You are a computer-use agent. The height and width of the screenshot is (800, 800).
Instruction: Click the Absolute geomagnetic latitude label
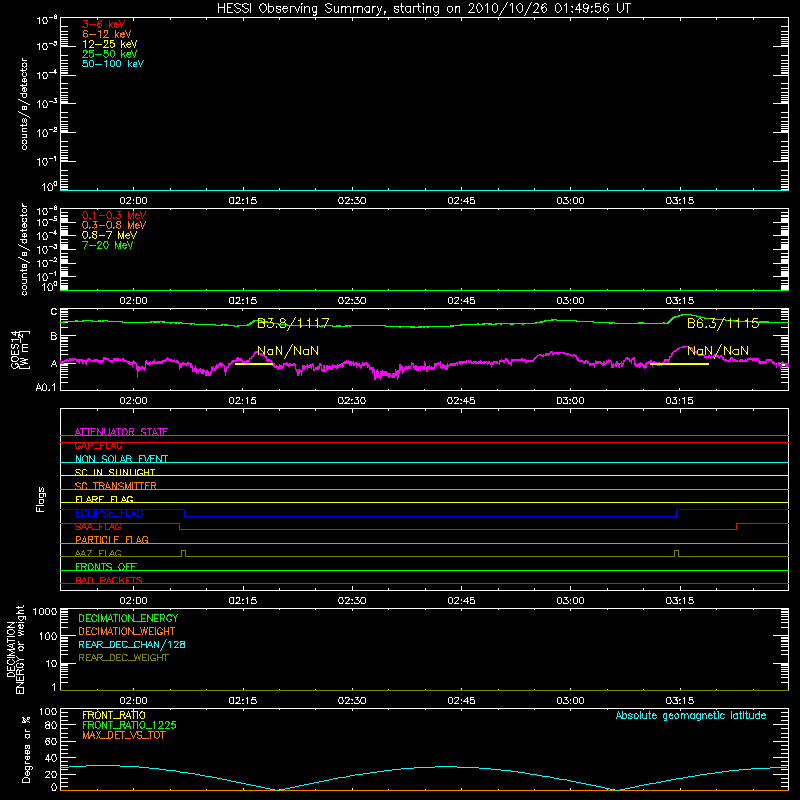(691, 716)
